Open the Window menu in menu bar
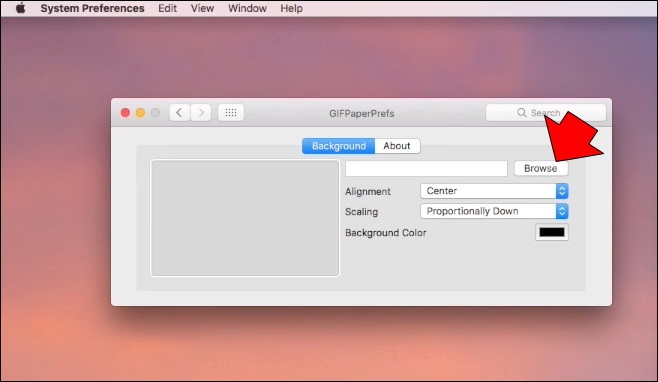 point(247,8)
